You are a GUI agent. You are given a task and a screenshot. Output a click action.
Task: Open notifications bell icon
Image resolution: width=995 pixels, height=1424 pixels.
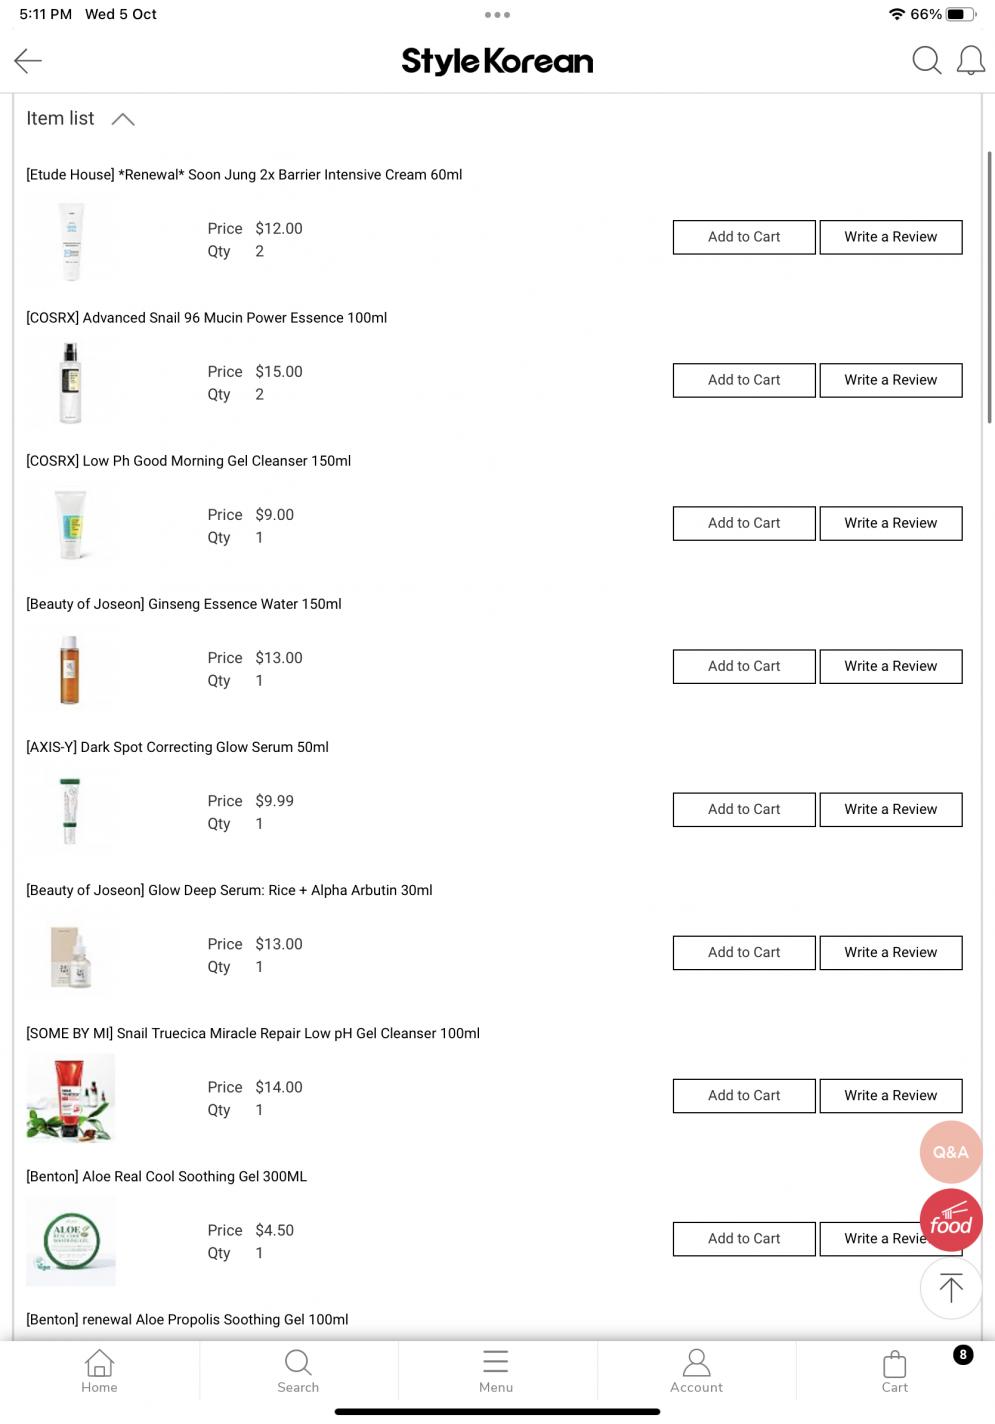coord(970,61)
